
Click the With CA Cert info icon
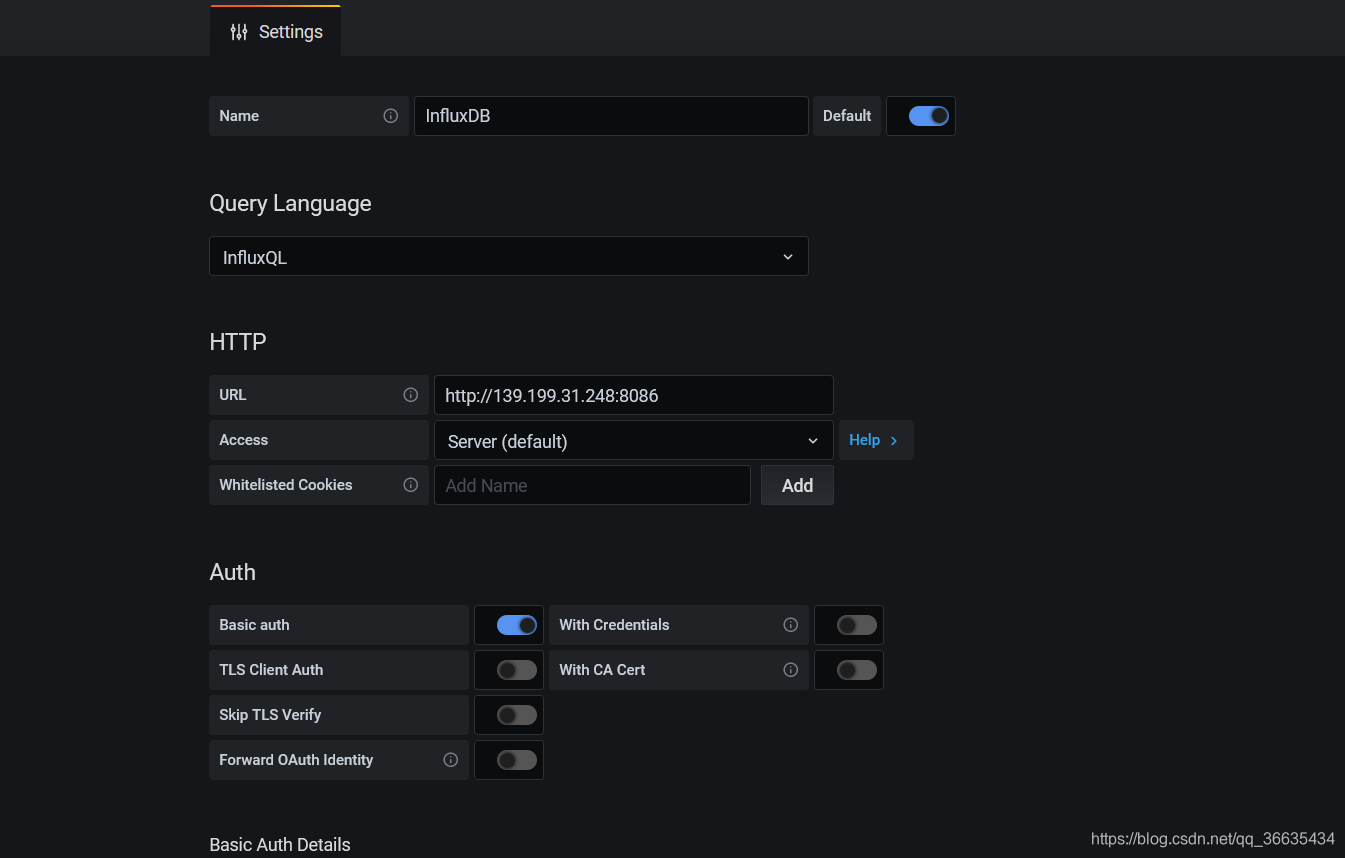coord(791,670)
